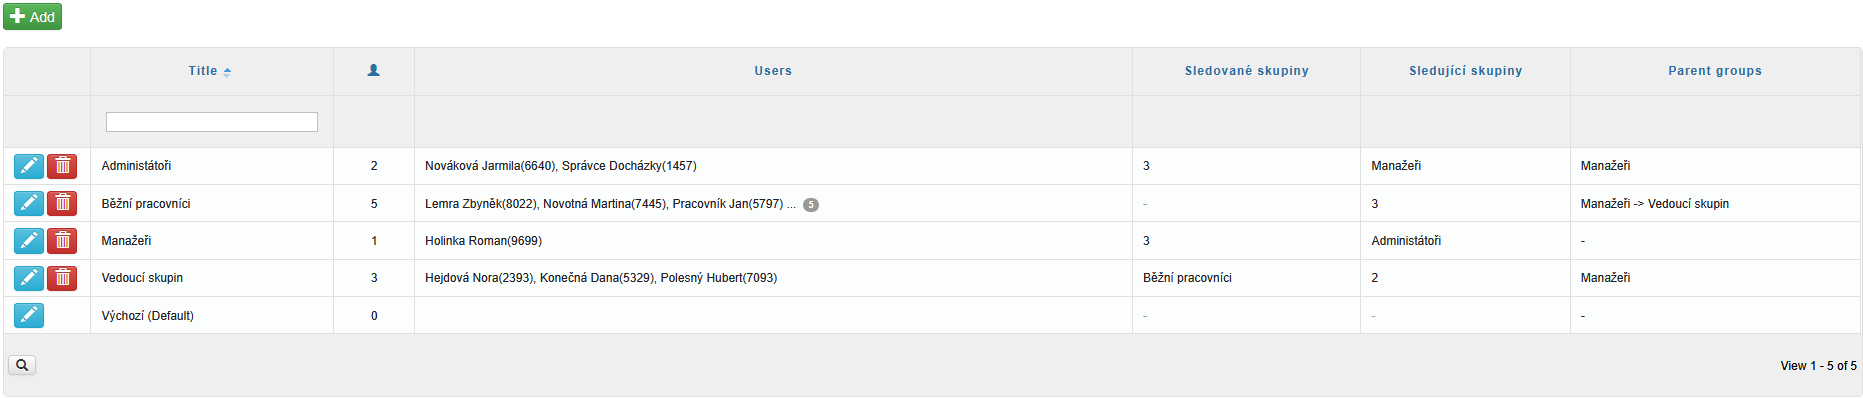Delete the Manažeři group
This screenshot has width=1863, height=398.
[62, 240]
